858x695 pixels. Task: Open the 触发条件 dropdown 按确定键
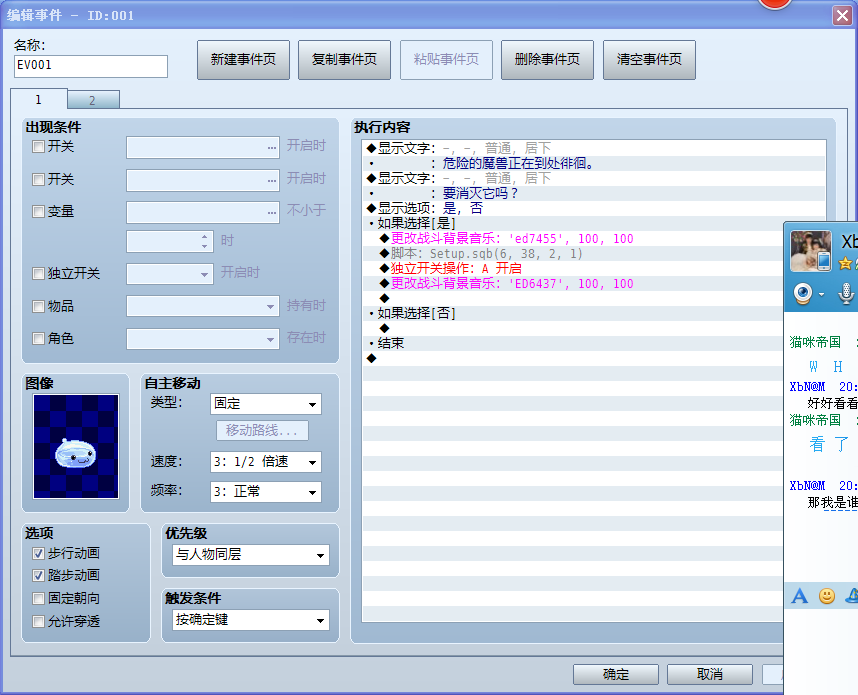[251, 620]
